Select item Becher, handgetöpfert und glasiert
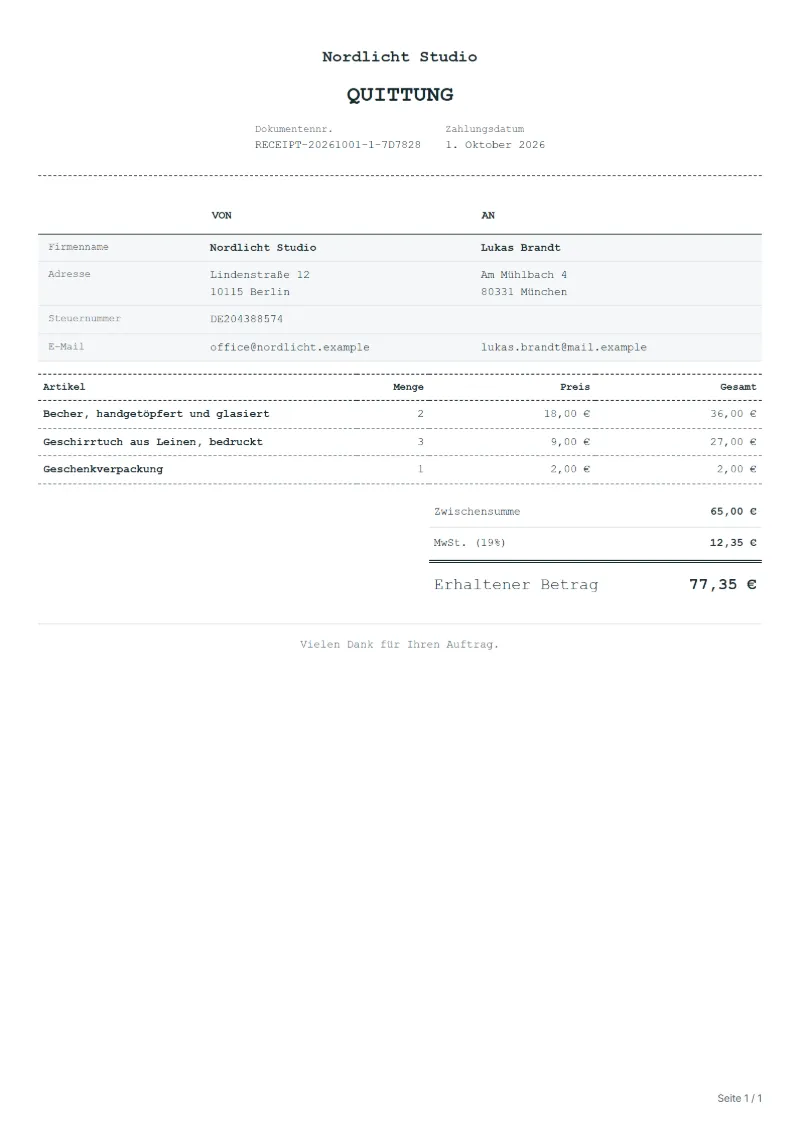This screenshot has width=800, height=1131. click(x=157, y=414)
